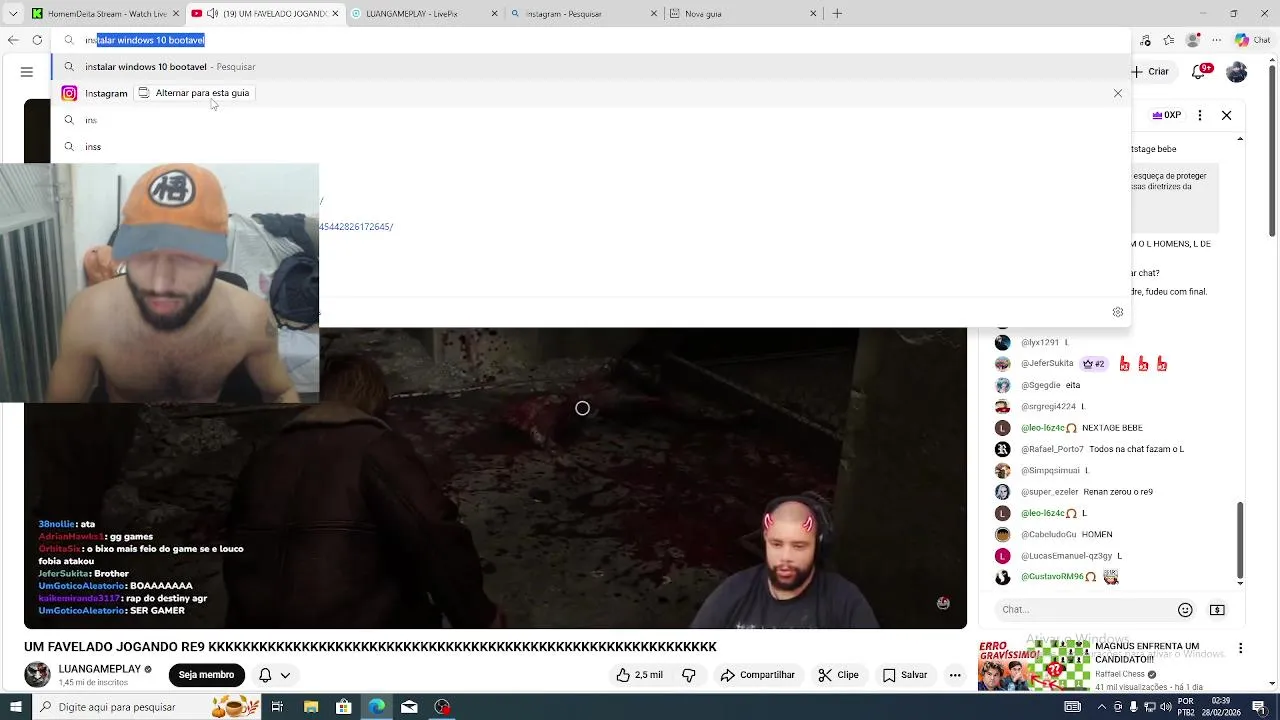This screenshot has height=720, width=1280.
Task: Open options for the MAGNUS ENFRENTA video
Action: (x=1241, y=648)
